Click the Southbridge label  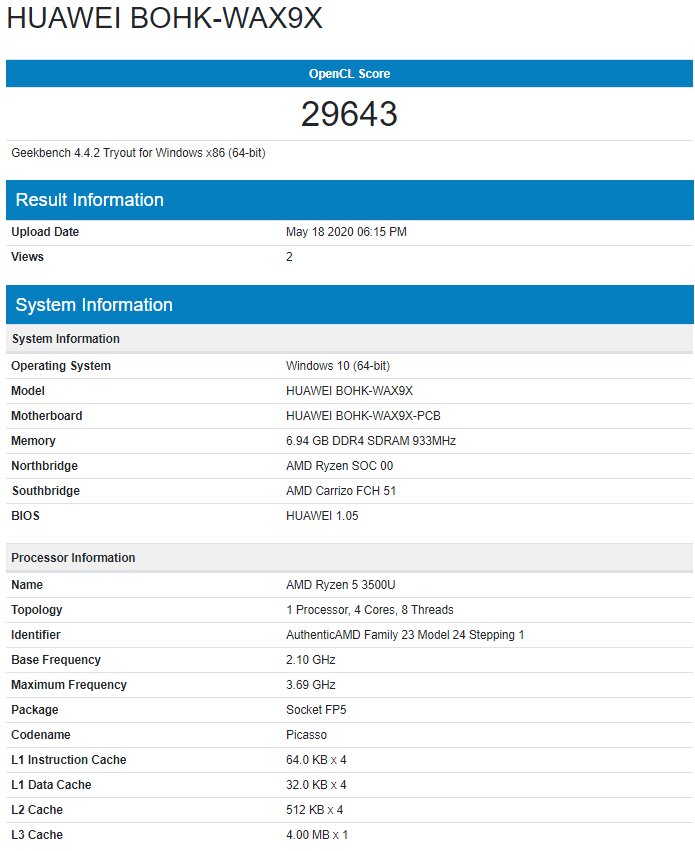(x=46, y=491)
